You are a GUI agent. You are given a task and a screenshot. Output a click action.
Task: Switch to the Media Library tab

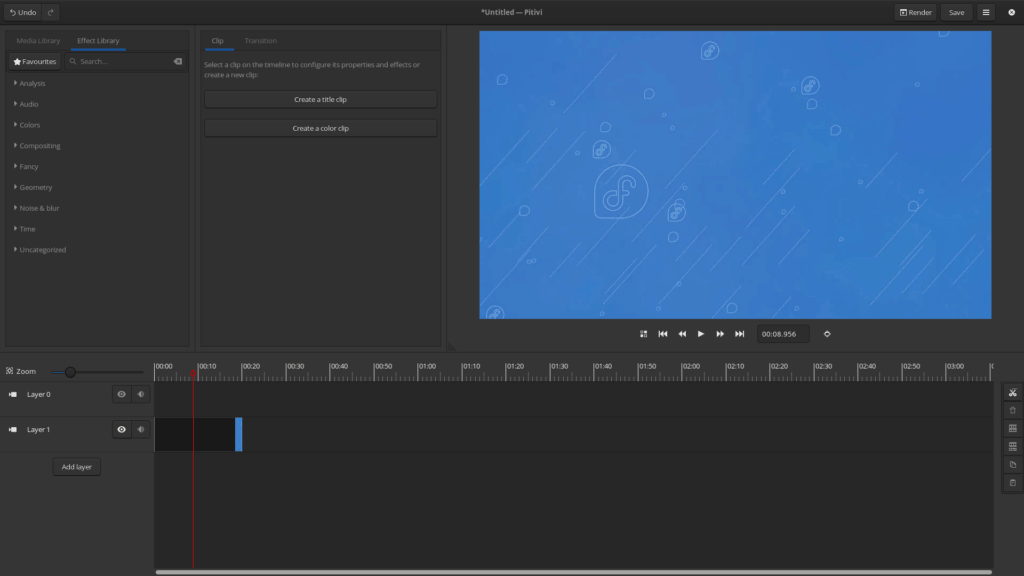tap(38, 41)
